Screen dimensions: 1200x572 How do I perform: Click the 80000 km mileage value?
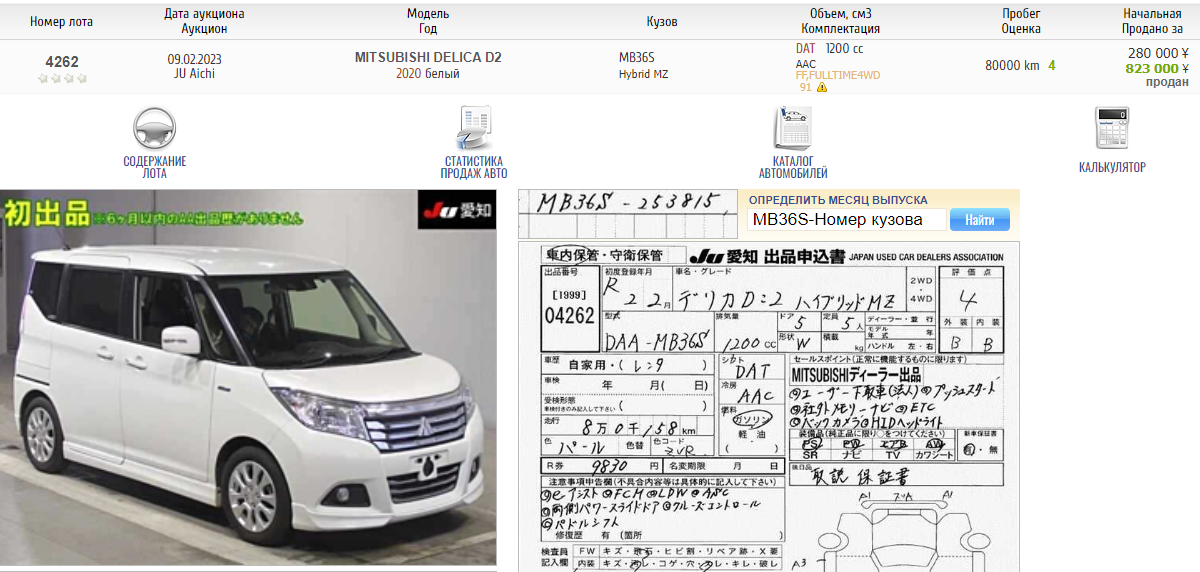(1012, 65)
